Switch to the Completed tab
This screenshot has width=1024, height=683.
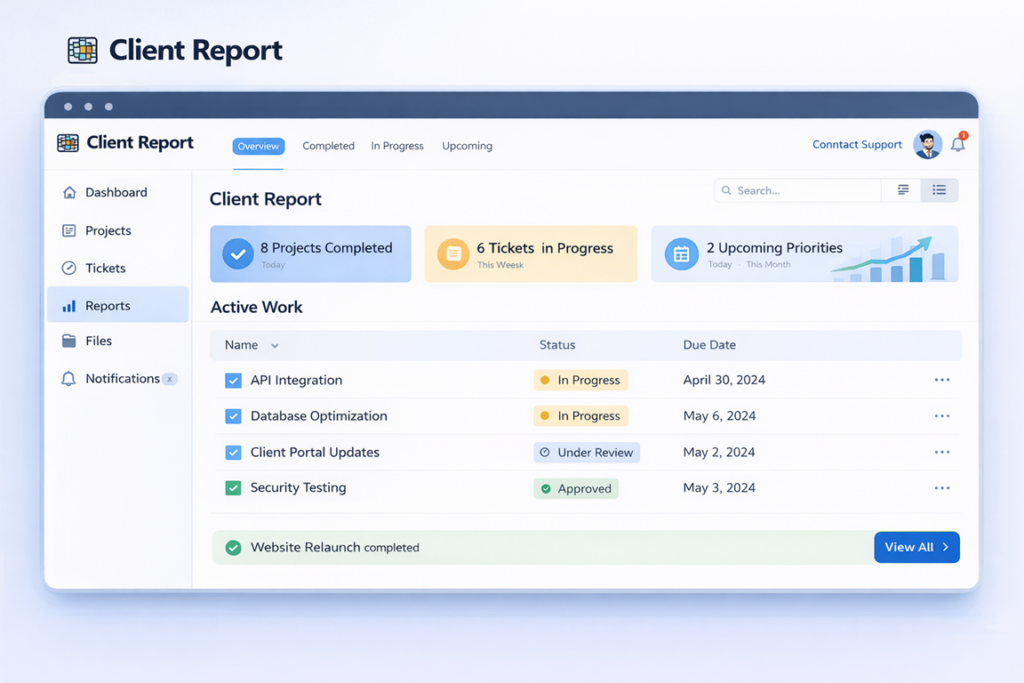(x=328, y=146)
